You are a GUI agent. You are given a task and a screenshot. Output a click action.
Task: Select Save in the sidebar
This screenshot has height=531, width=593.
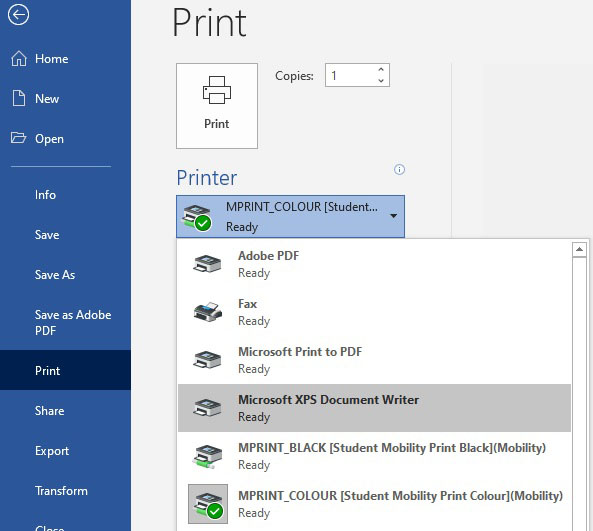[65, 235]
